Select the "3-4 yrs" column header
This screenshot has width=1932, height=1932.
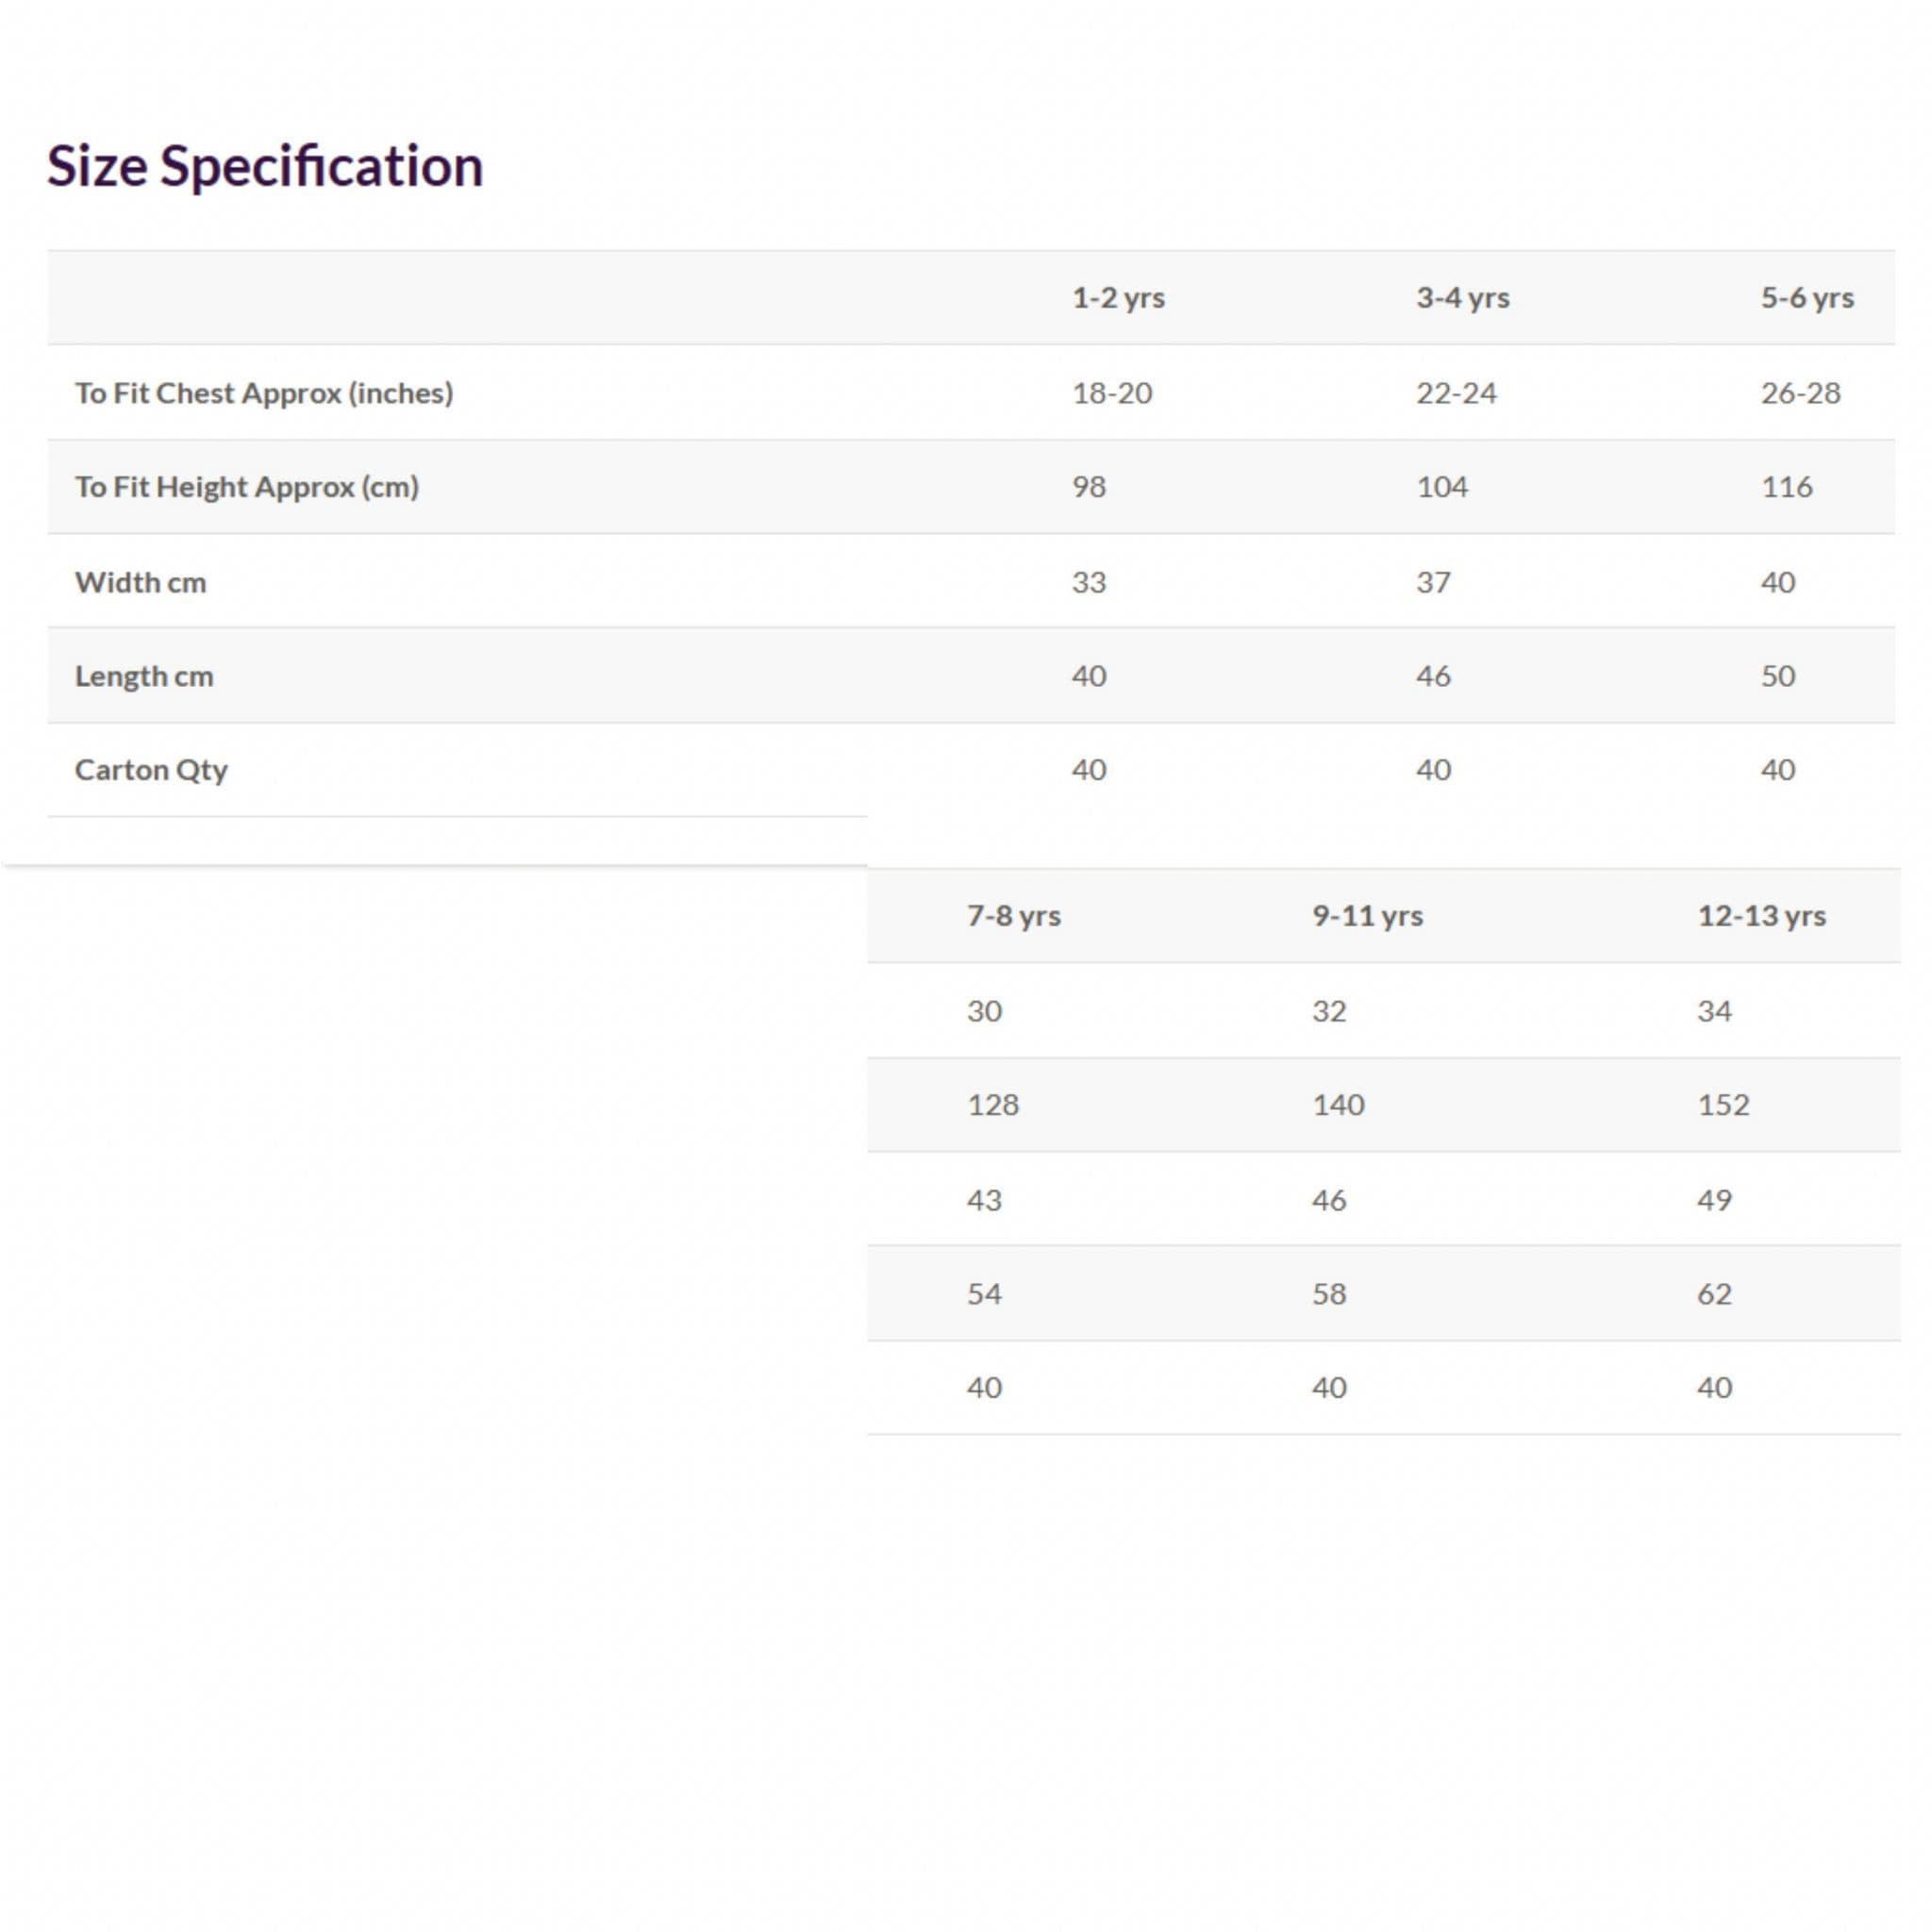(1462, 298)
